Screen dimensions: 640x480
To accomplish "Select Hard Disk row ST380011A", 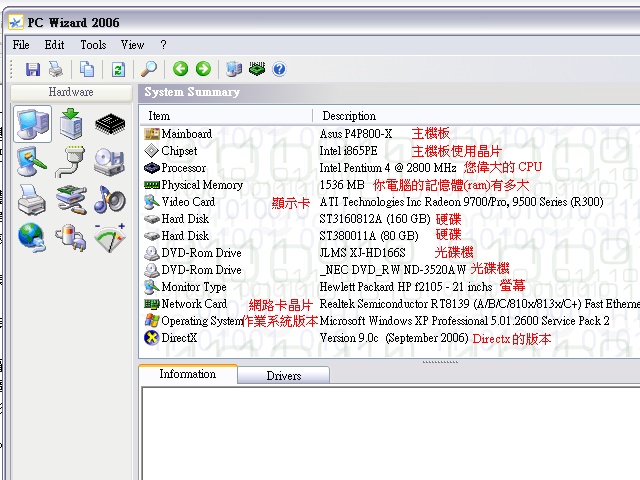I will (390, 236).
